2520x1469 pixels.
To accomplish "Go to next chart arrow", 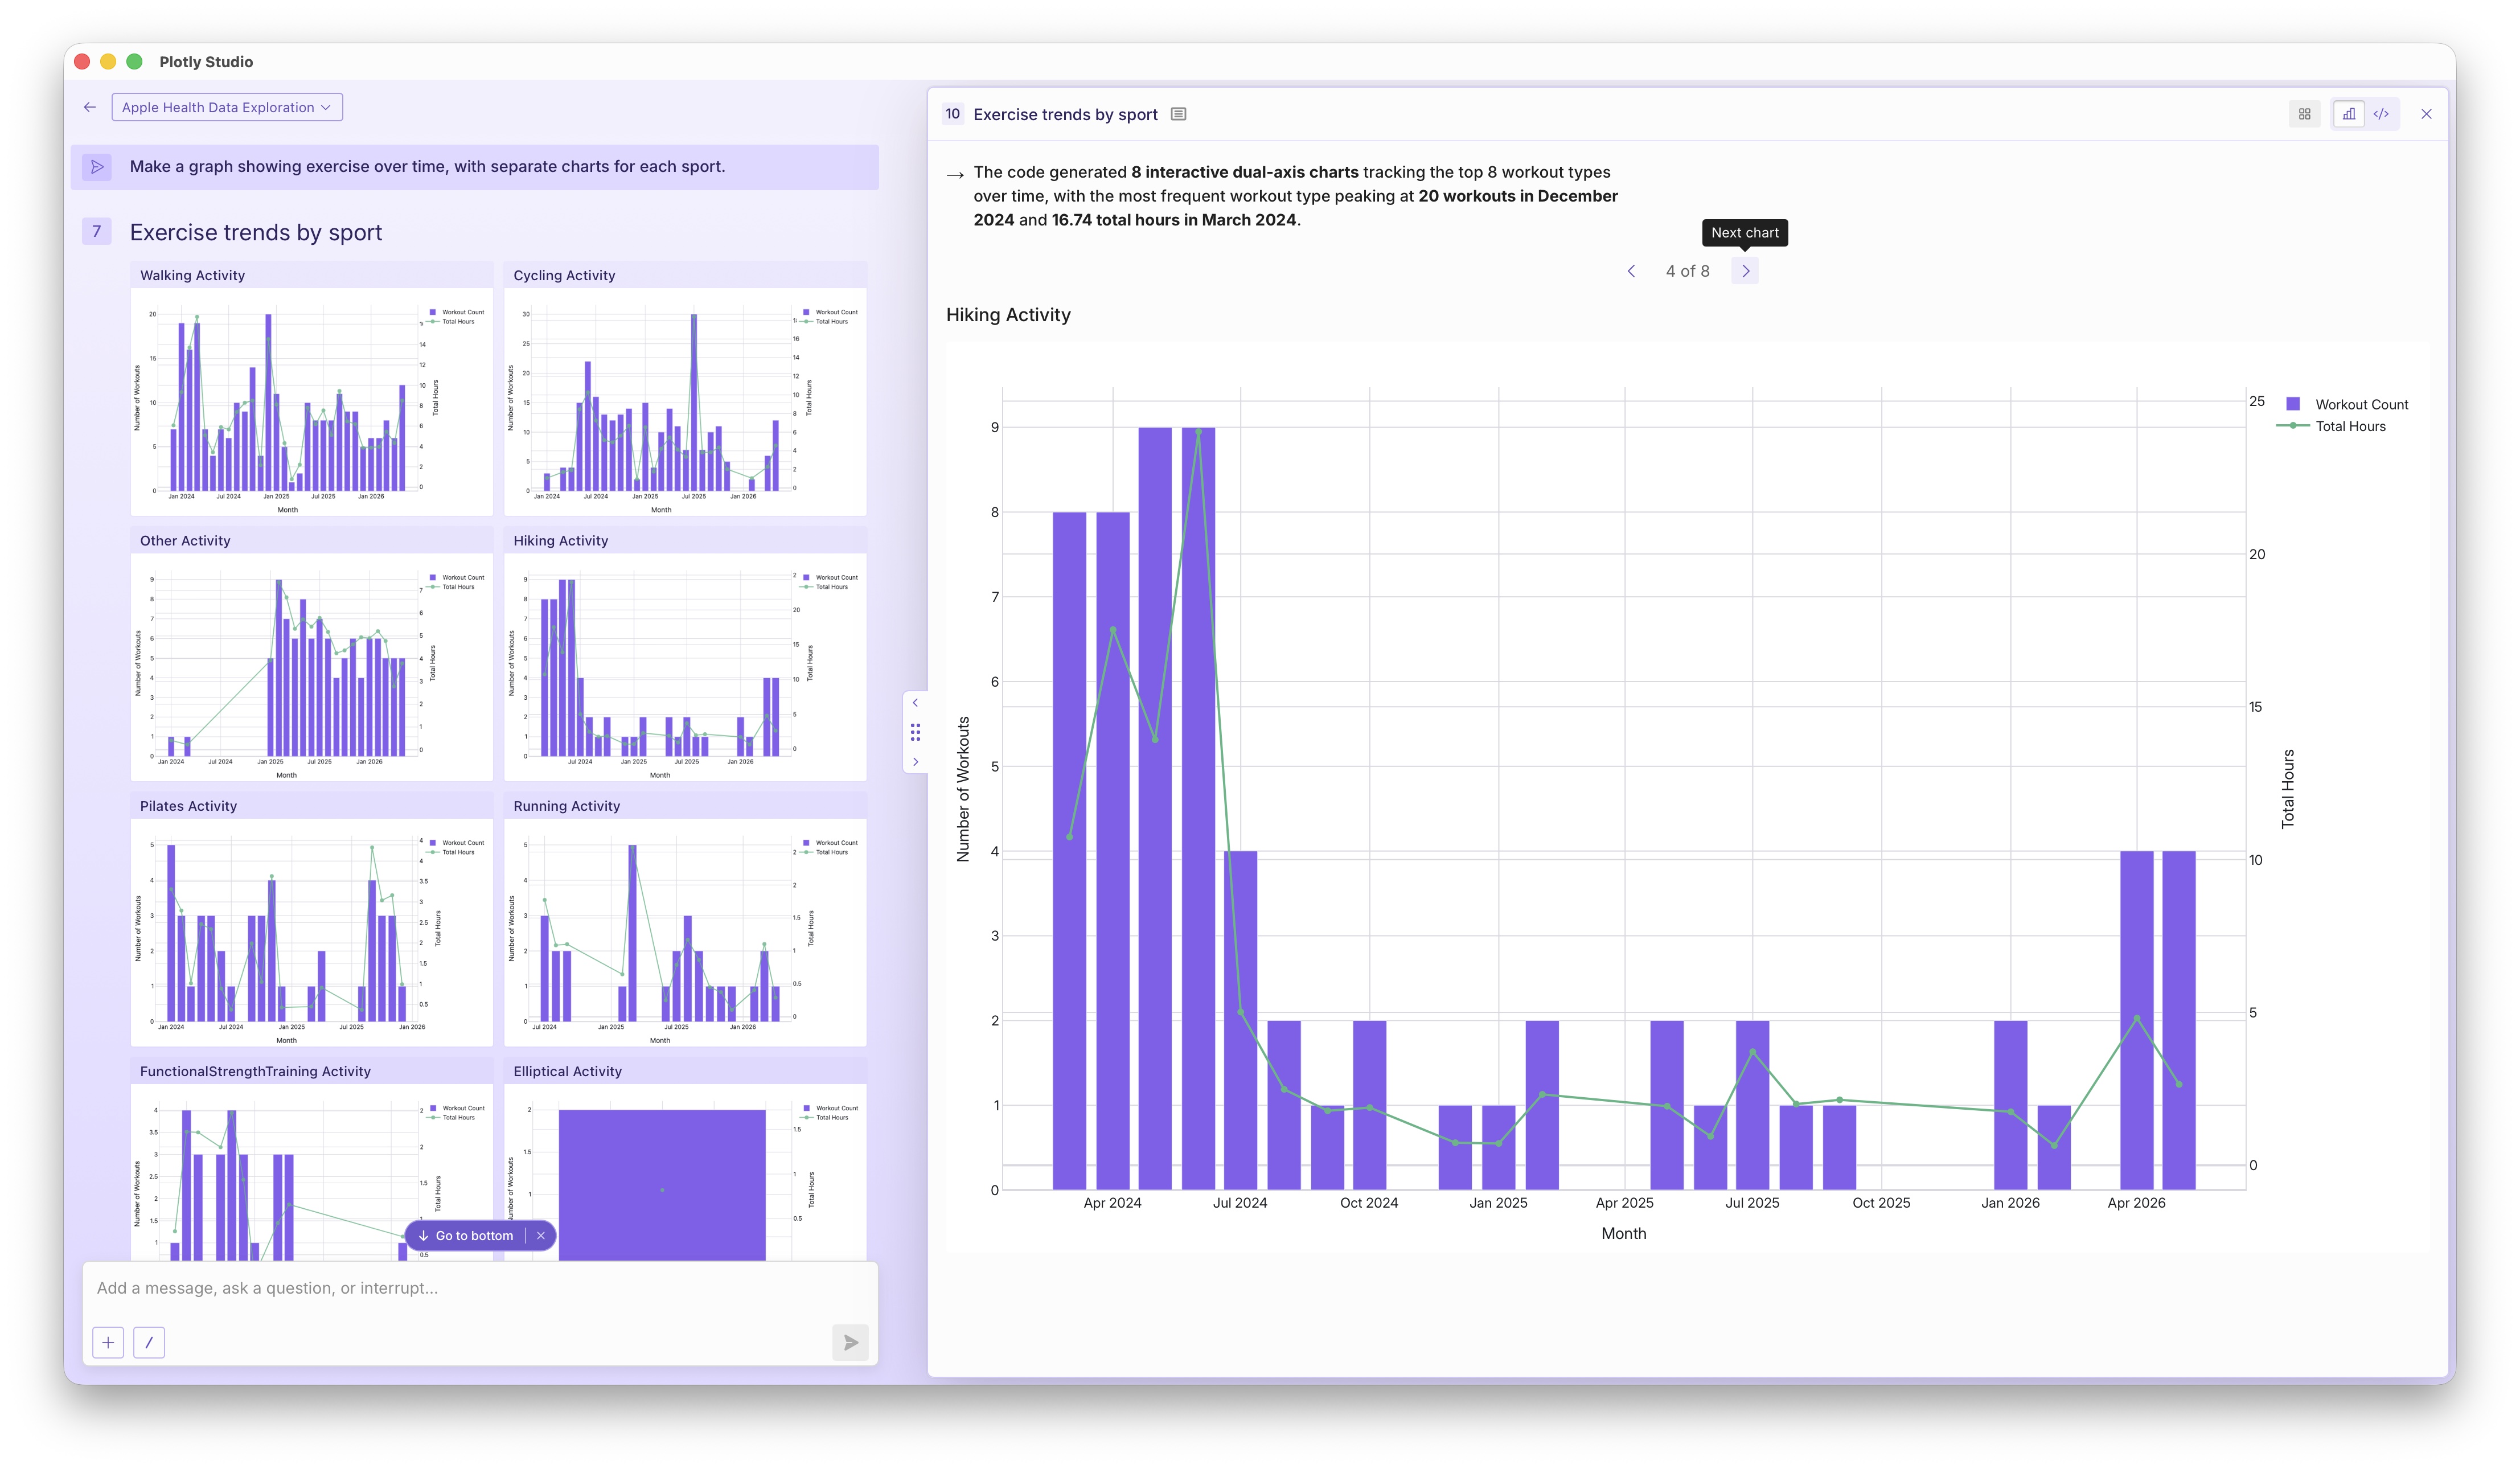I will (1745, 271).
